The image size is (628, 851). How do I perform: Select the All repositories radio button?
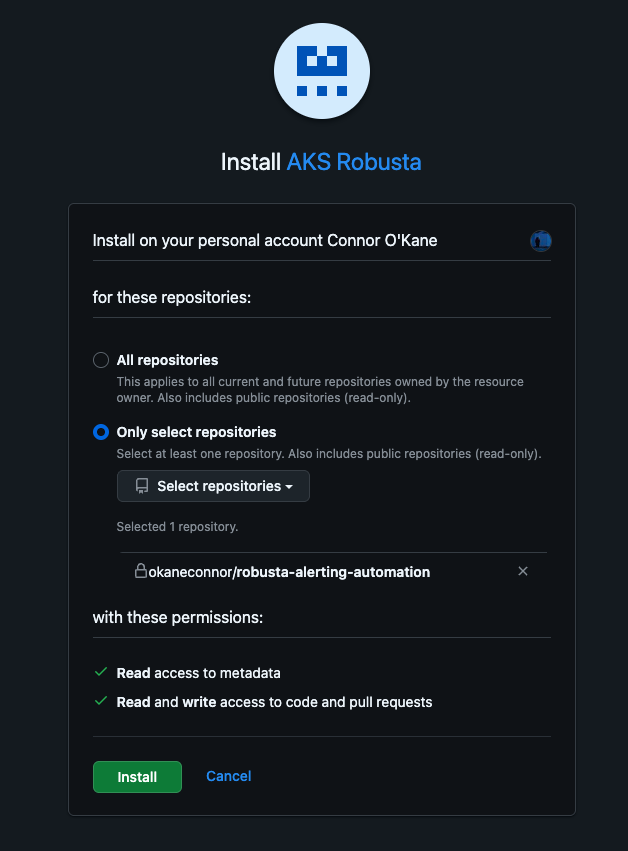pos(101,360)
